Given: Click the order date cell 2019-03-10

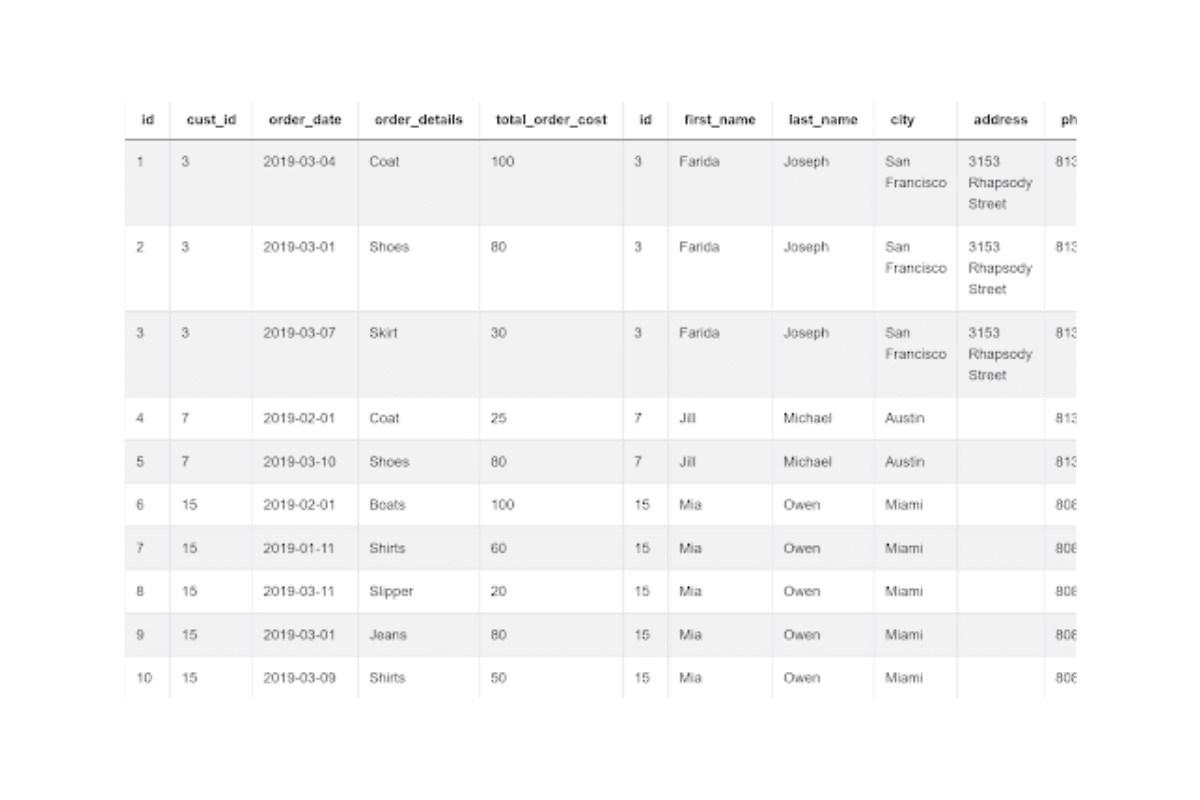Looking at the screenshot, I should (x=300, y=462).
